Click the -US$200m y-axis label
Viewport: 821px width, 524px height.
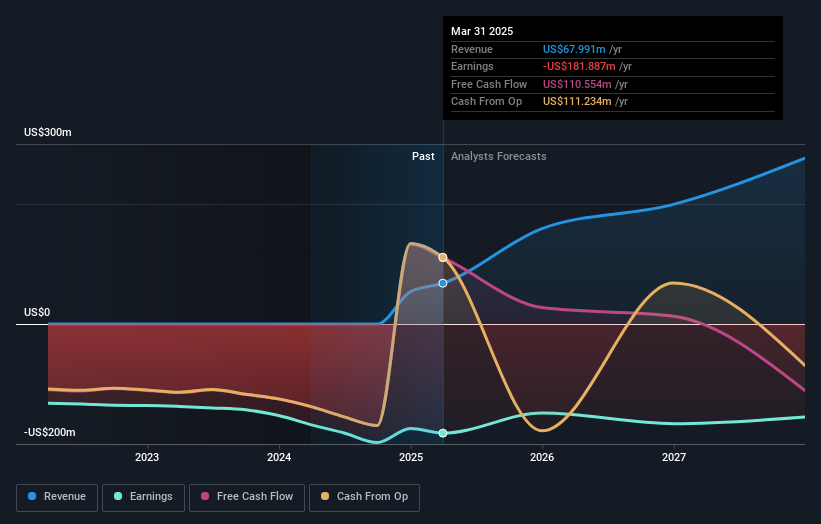(50, 432)
